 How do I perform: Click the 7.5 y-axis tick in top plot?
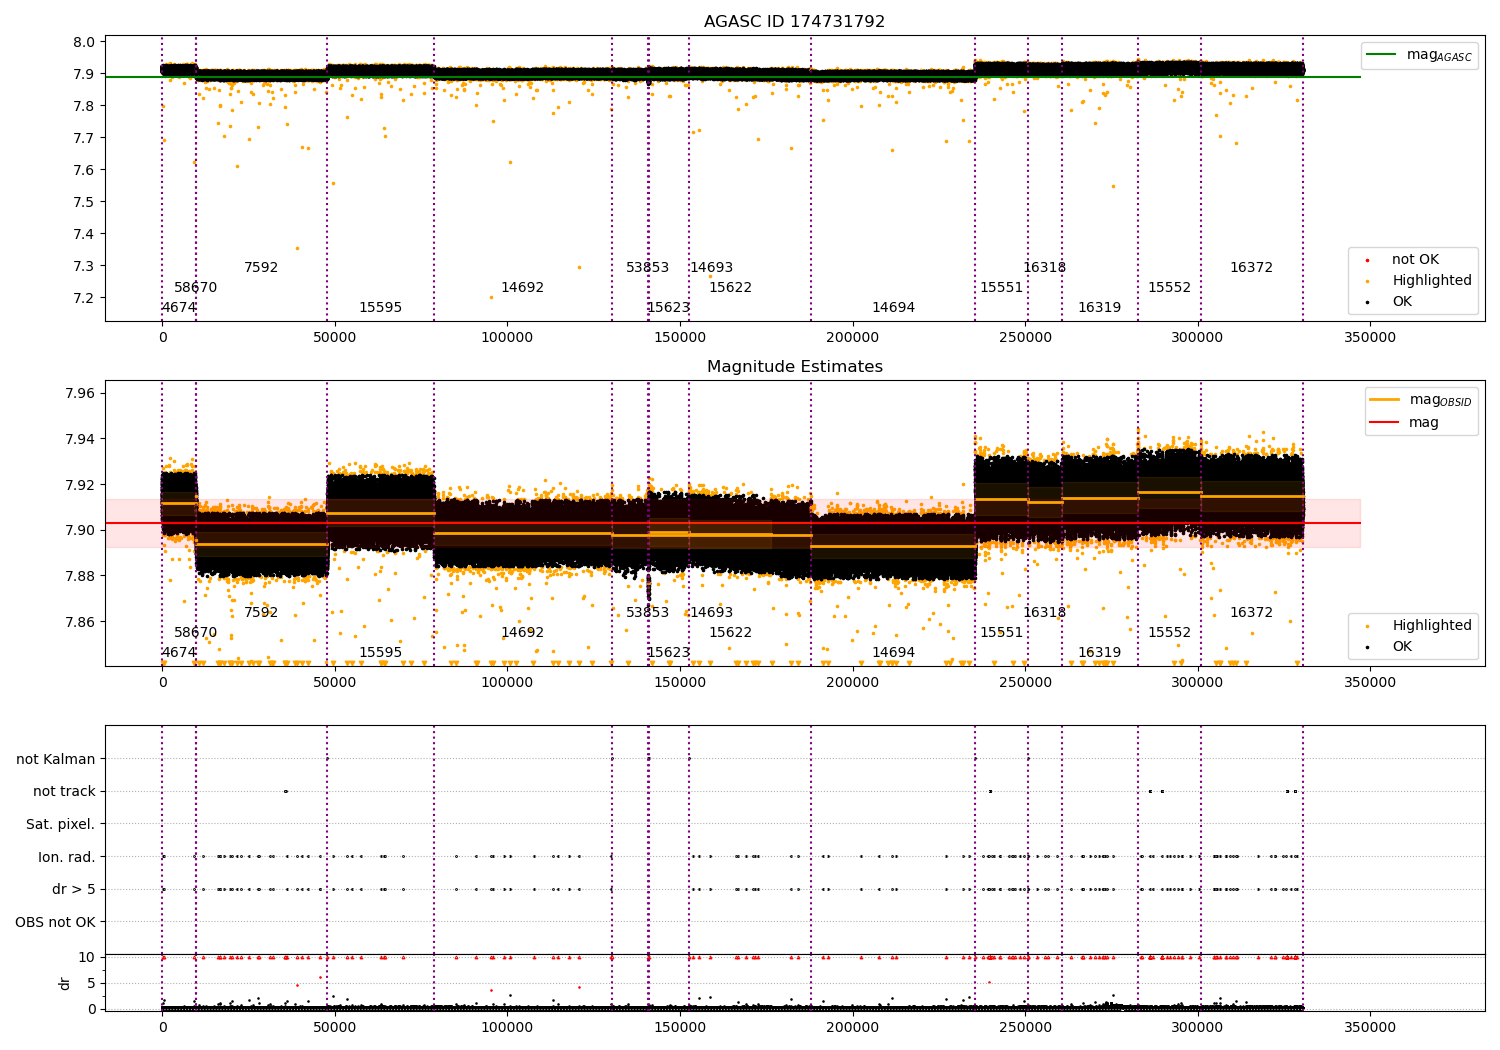(85, 202)
